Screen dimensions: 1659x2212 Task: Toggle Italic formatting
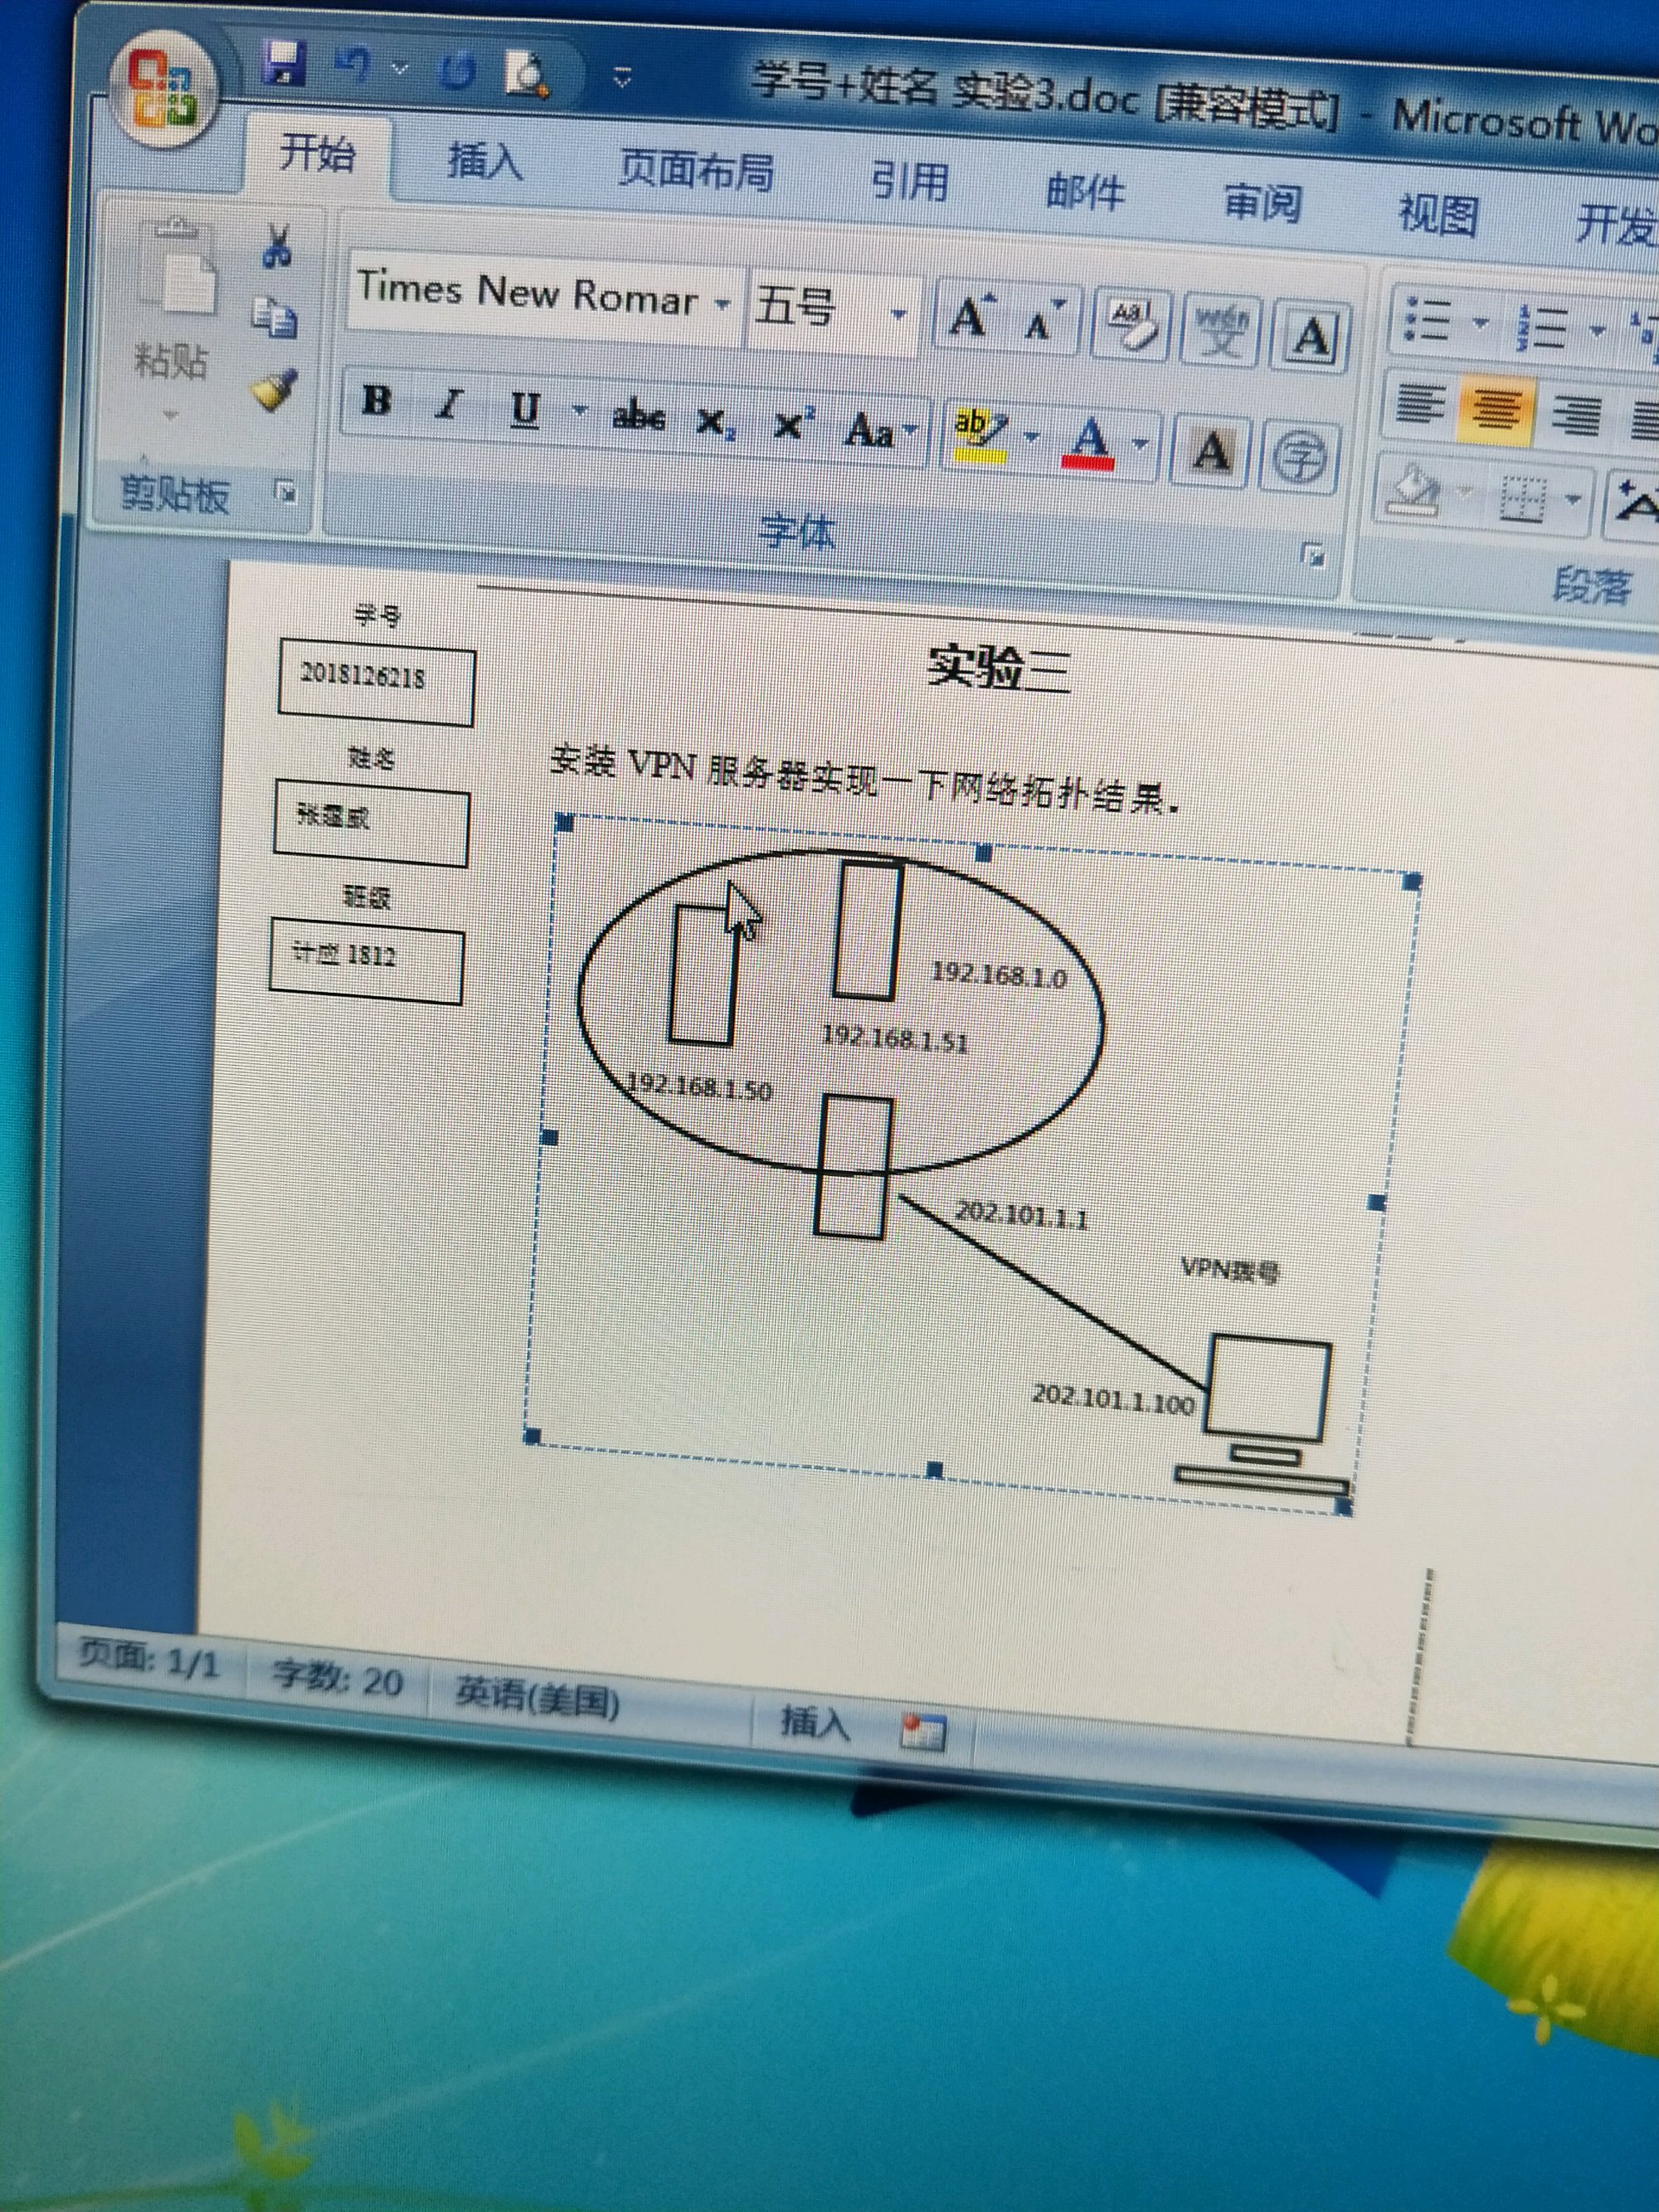point(450,405)
